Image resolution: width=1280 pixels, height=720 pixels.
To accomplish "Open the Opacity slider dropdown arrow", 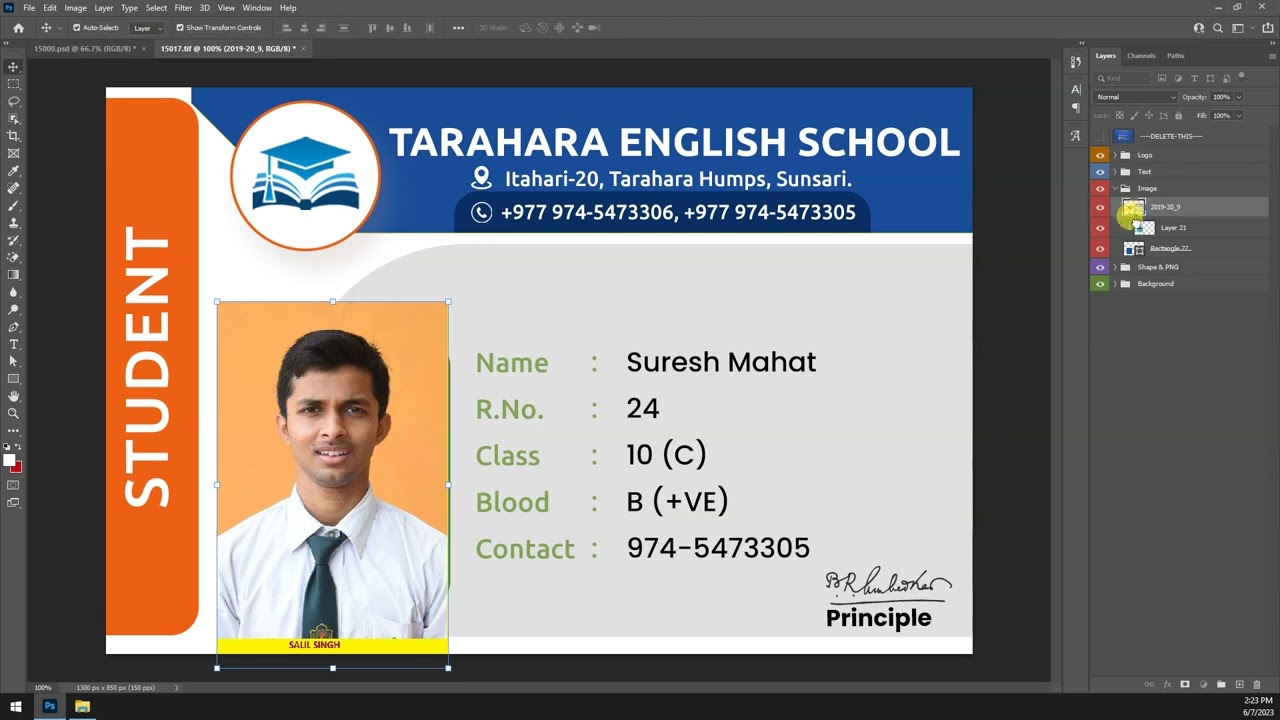I will tap(1239, 97).
